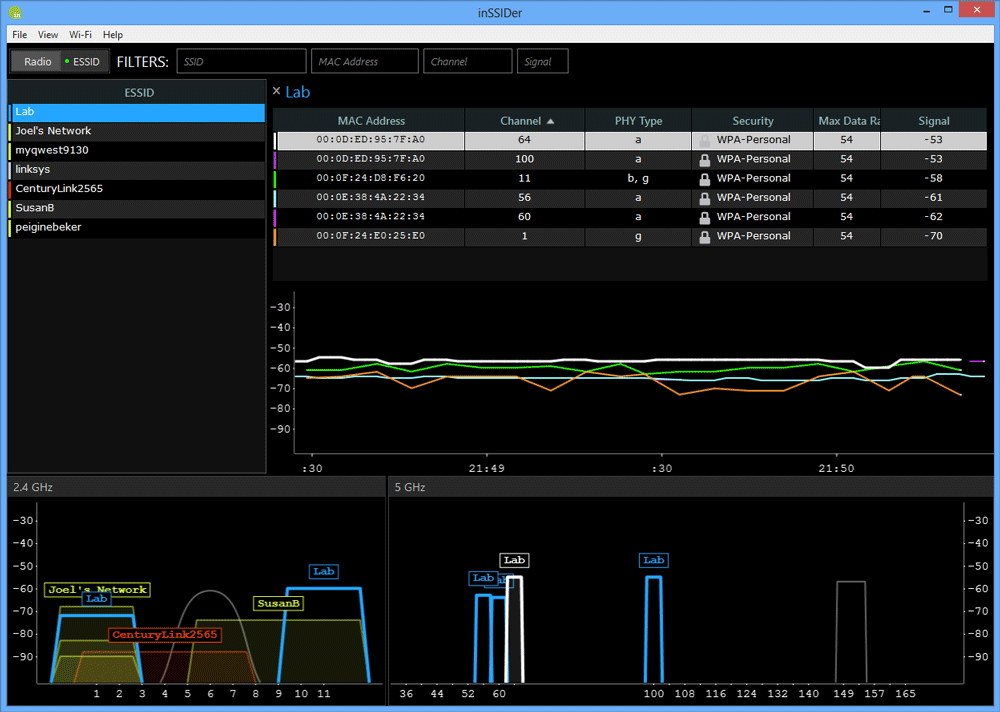The width and height of the screenshot is (1000, 712).
Task: Click the inSSIDer app icon in title bar
Action: (x=16, y=13)
